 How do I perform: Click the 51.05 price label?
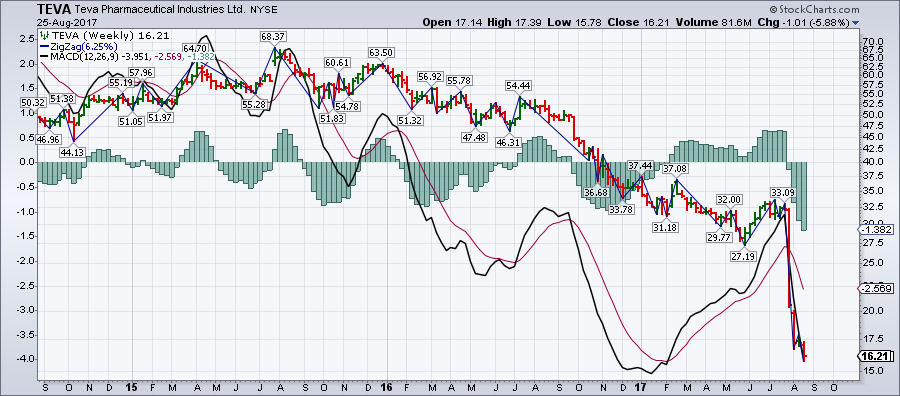pyautogui.click(x=131, y=121)
